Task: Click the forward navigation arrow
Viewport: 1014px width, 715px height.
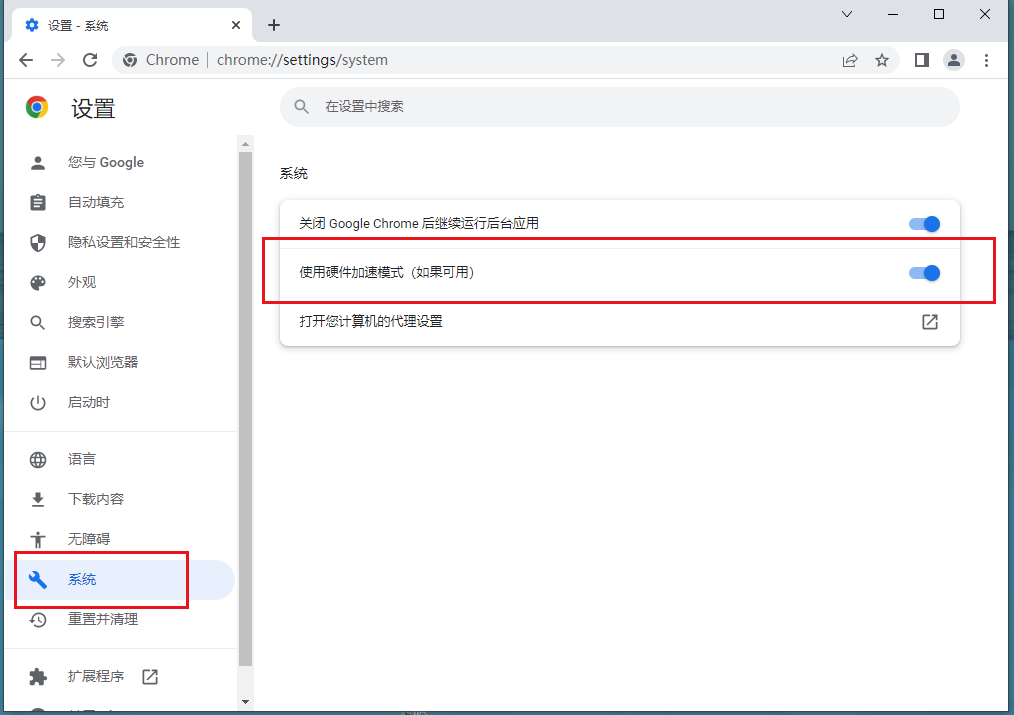Action: tap(58, 60)
